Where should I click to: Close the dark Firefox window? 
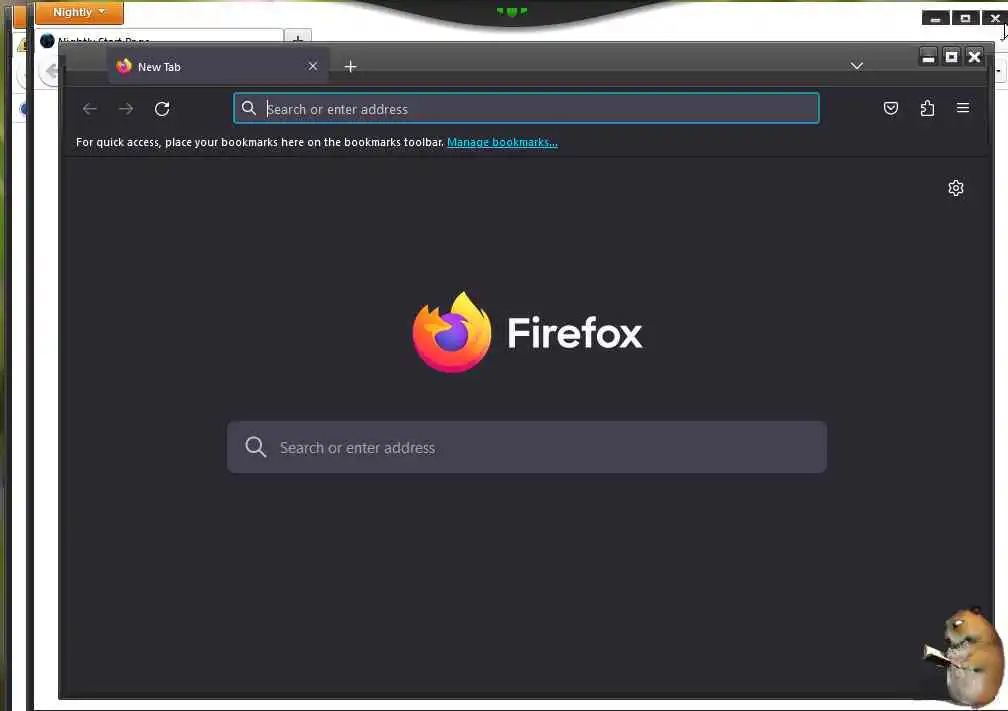pyautogui.click(x=975, y=57)
